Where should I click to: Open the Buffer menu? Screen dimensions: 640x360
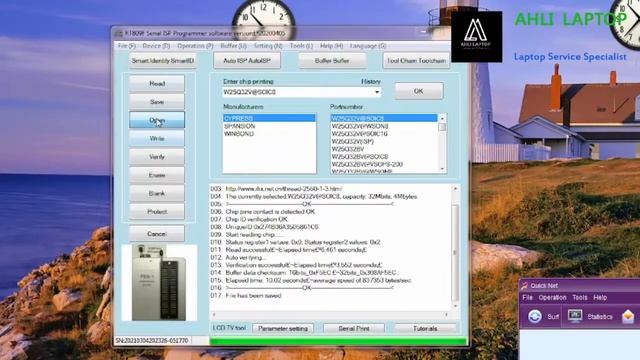[x=233, y=46]
